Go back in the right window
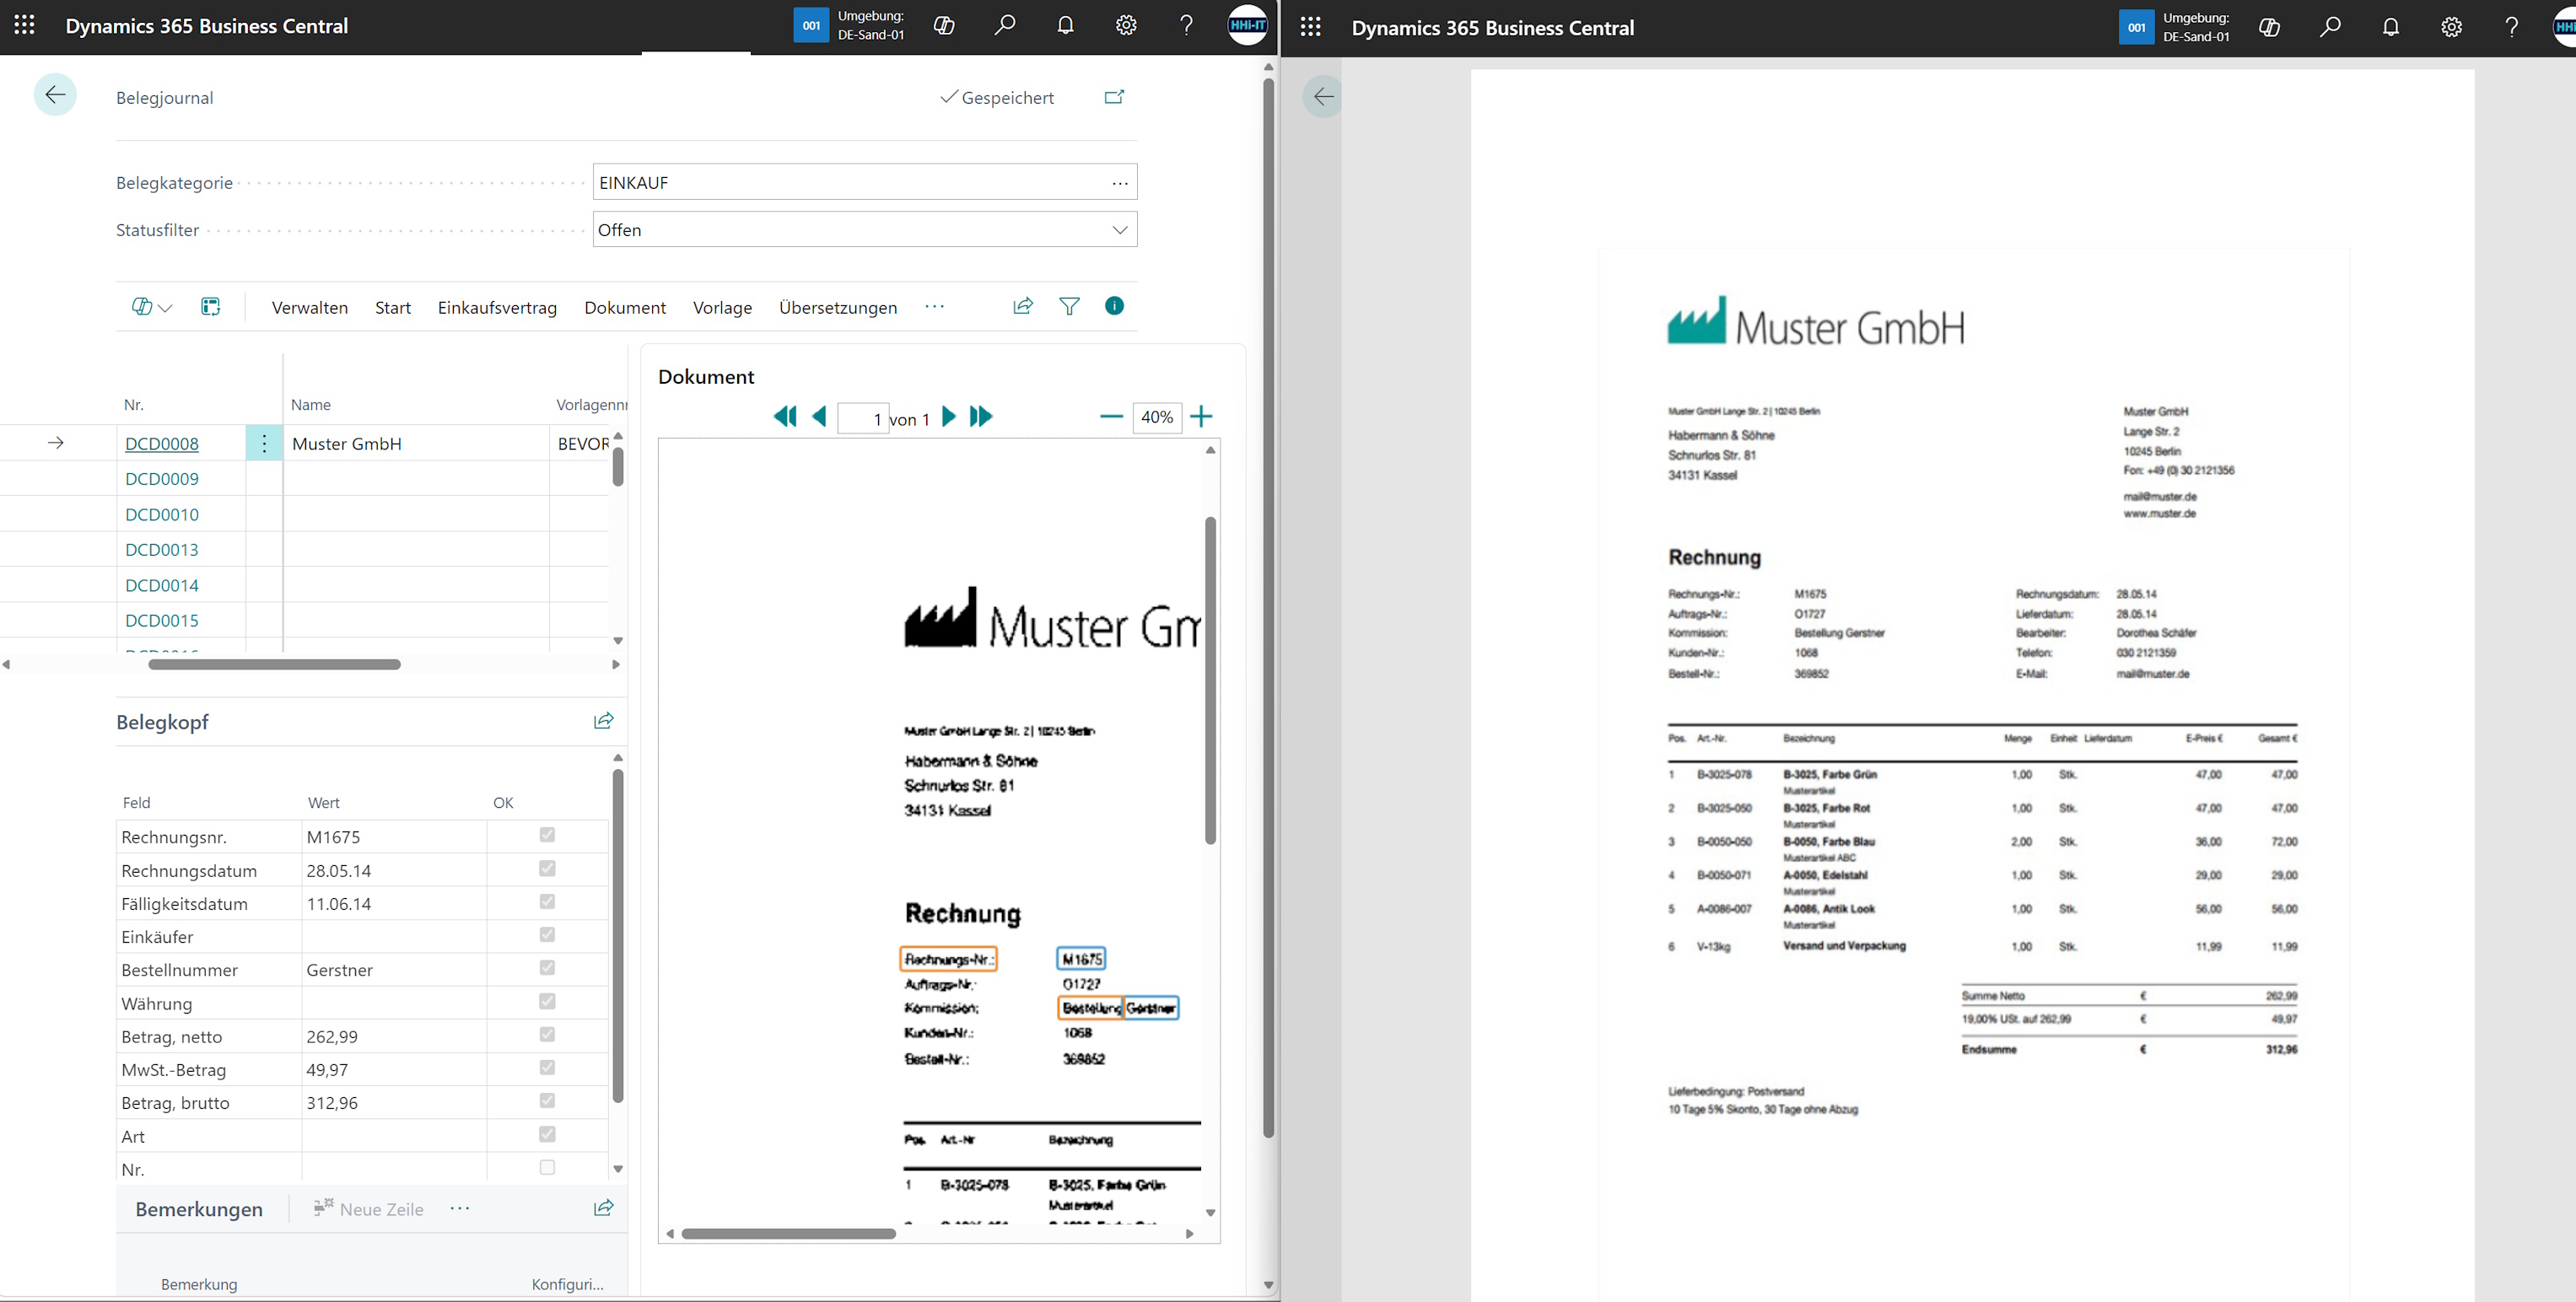Viewport: 2576px width, 1302px height. pyautogui.click(x=1323, y=97)
